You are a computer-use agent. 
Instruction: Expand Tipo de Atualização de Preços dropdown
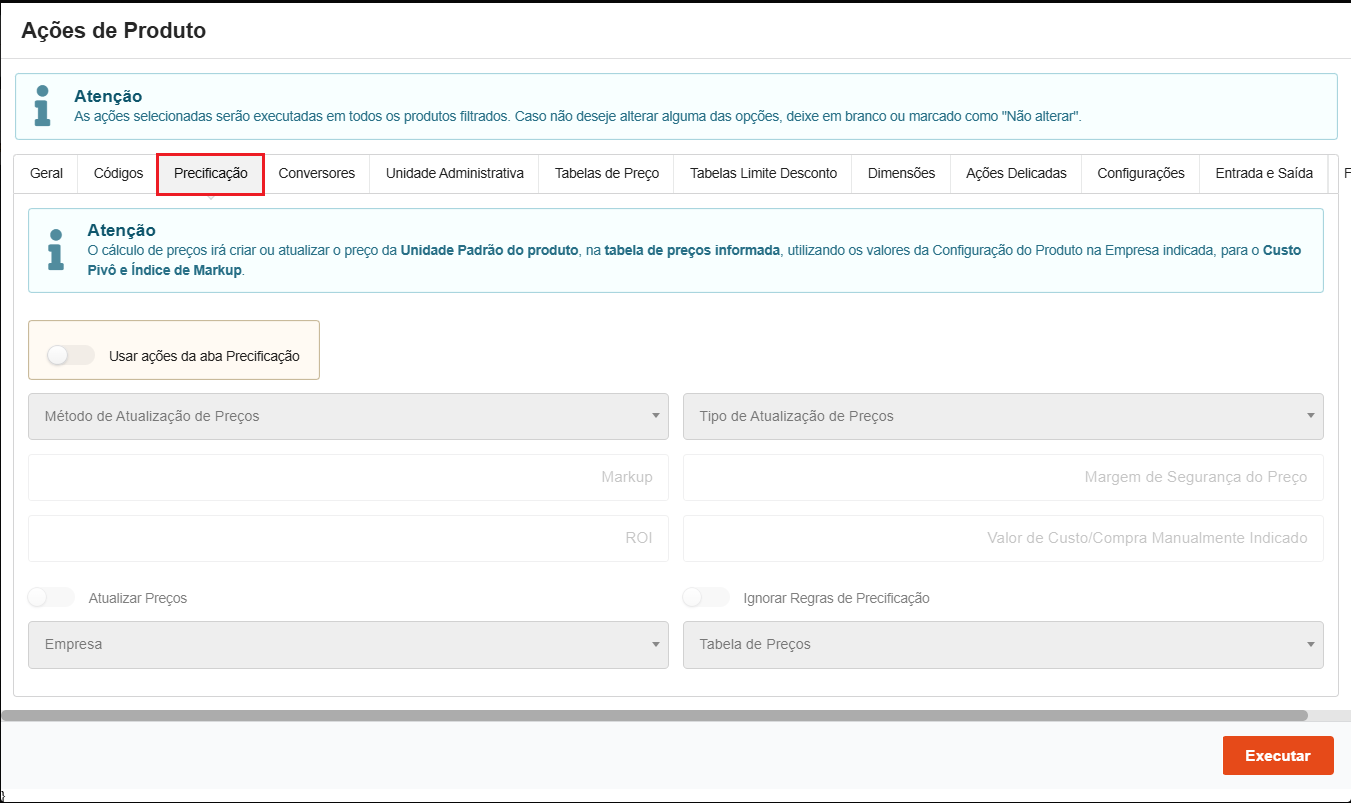1003,416
